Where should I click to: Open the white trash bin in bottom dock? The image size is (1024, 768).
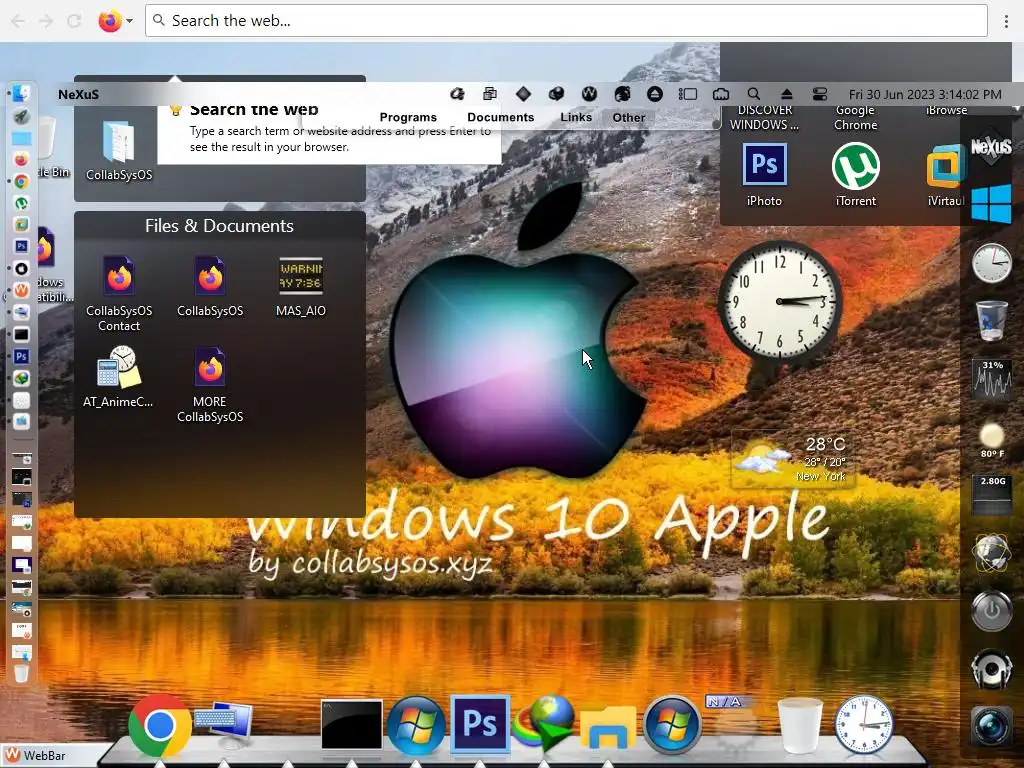(800, 726)
